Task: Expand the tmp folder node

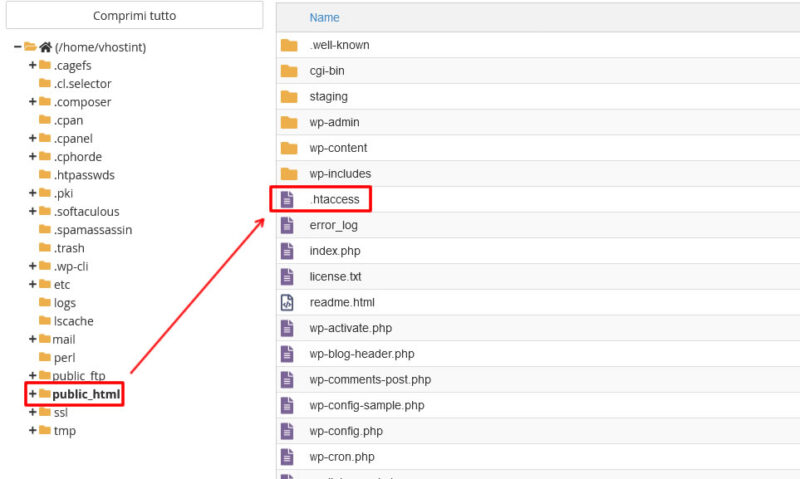Action: click(32, 430)
